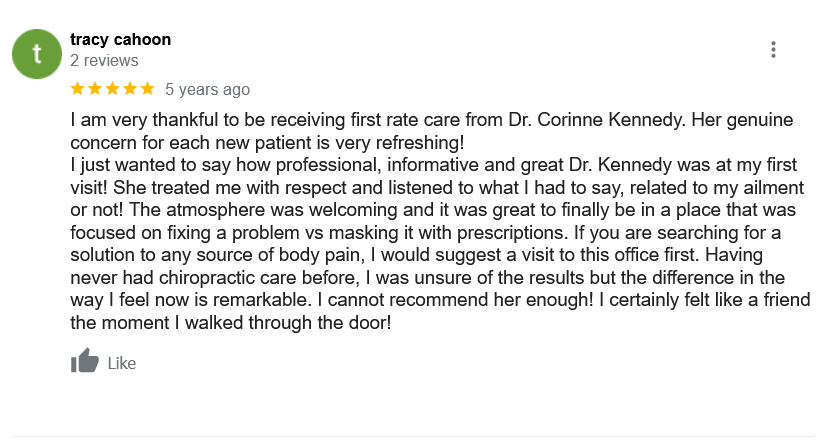Click the '5 years ago' timestamp
Screen dimensions: 830x443
tap(208, 89)
